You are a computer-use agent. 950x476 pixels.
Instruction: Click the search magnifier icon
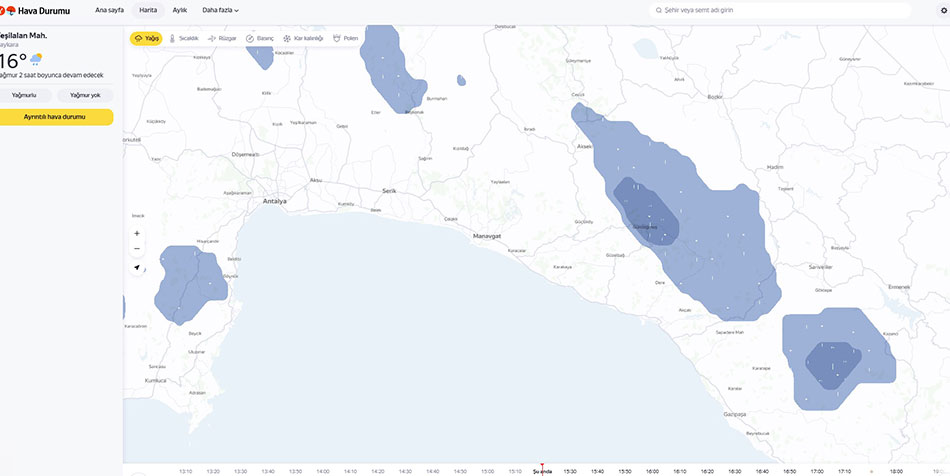coord(659,10)
